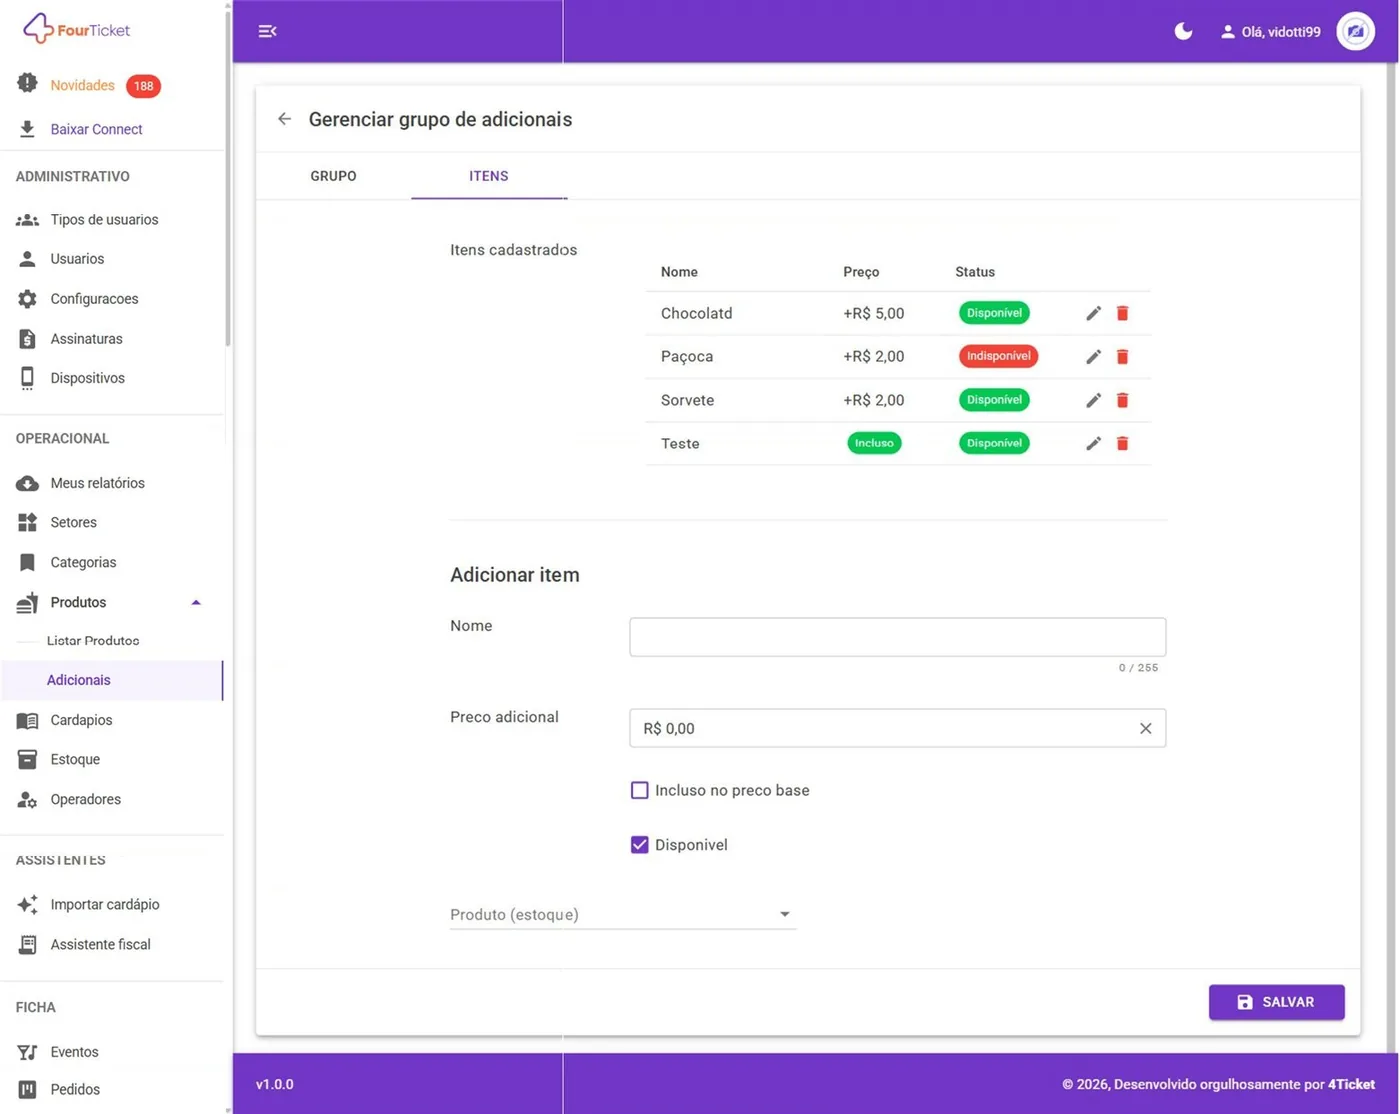This screenshot has width=1400, height=1114.
Task: Clear the Preco adicional field with the X icon
Action: click(1146, 728)
